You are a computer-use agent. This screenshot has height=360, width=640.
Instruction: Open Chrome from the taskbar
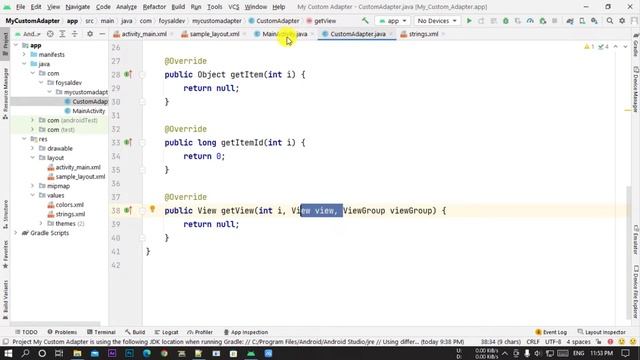(x=164, y=353)
